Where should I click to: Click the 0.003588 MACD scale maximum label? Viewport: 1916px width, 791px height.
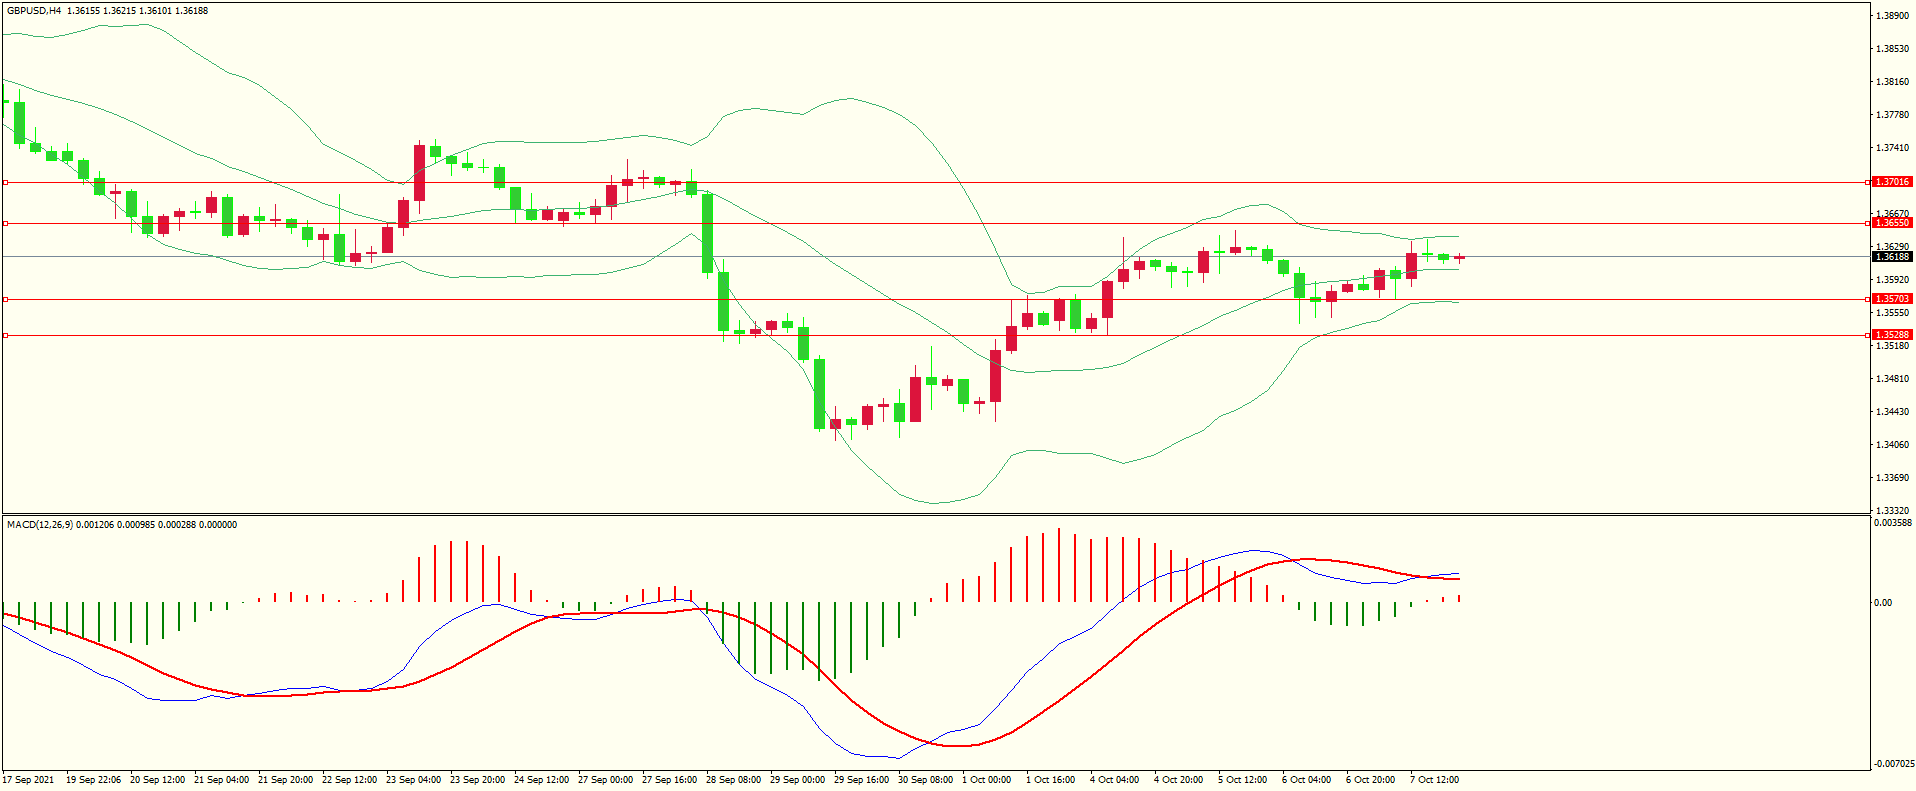(1892, 523)
